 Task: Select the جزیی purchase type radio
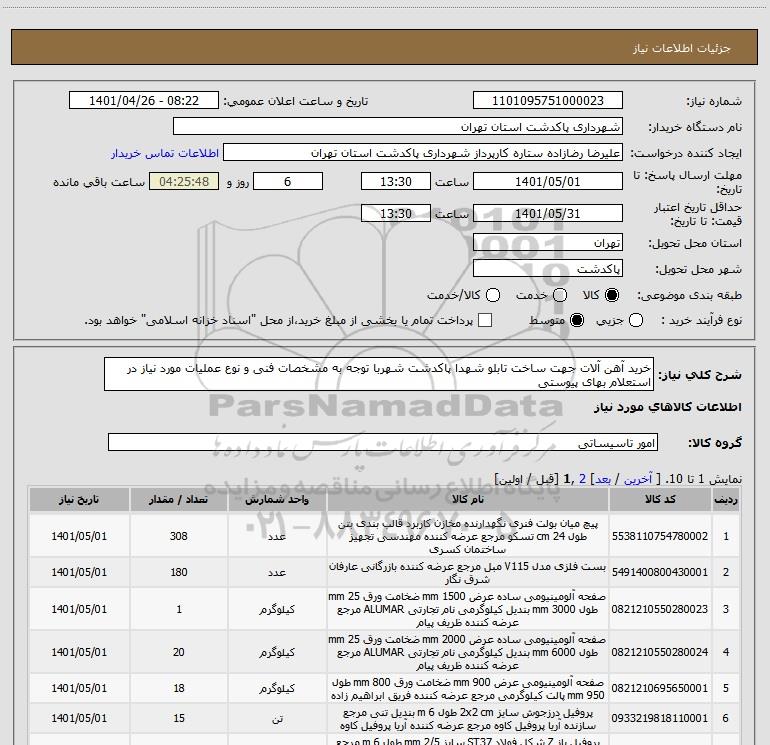(x=636, y=320)
